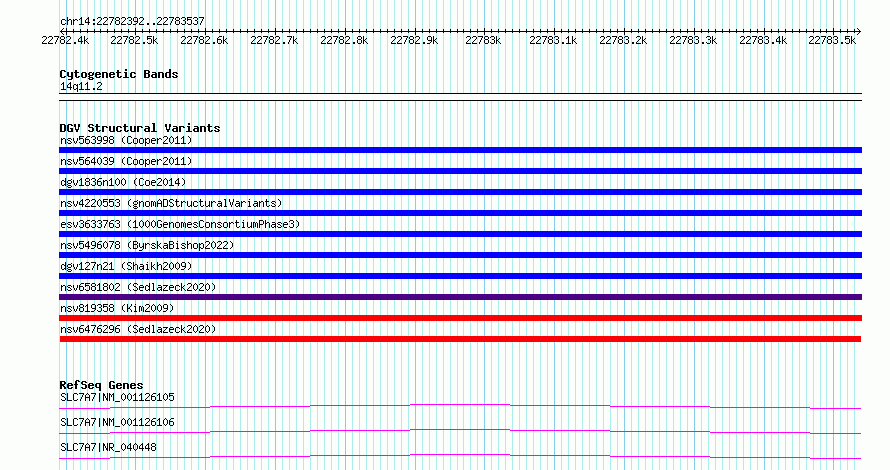
Task: Click the Cytogenetic Bands track title
Action: coord(119,74)
